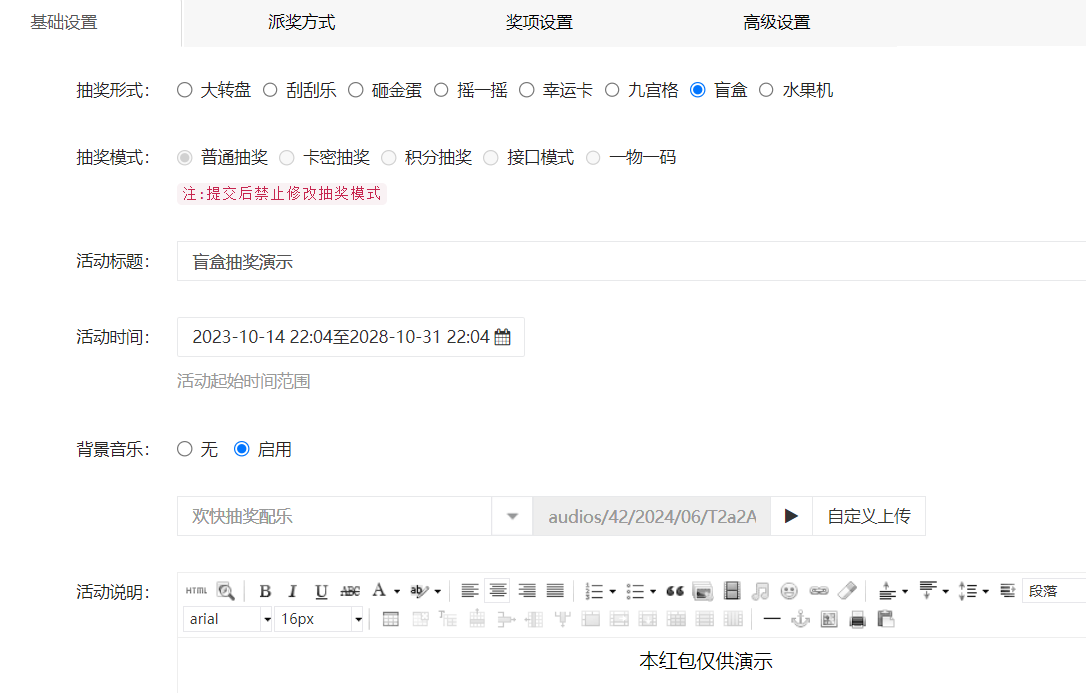Apply strikethrough ABC formatting
Viewport: 1086px width, 693px height.
pos(350,591)
